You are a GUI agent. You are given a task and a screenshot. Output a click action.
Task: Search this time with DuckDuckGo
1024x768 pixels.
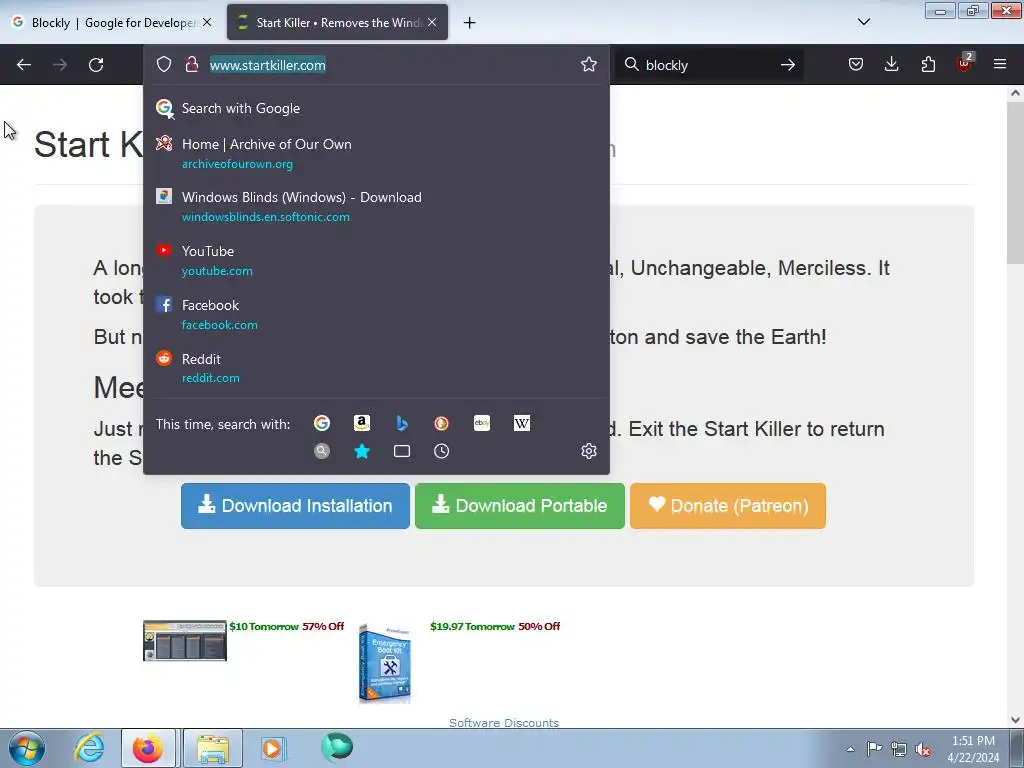tap(441, 423)
